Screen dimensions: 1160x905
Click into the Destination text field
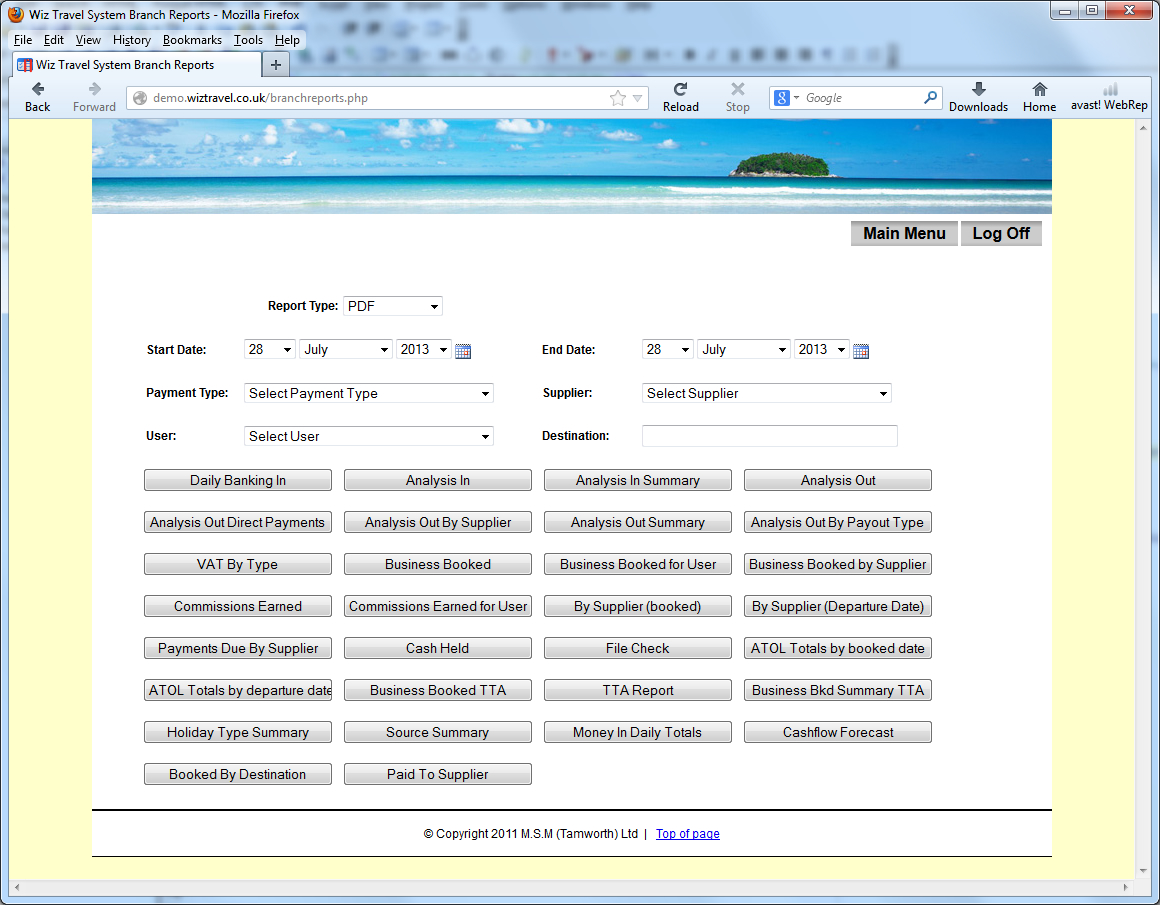(769, 436)
